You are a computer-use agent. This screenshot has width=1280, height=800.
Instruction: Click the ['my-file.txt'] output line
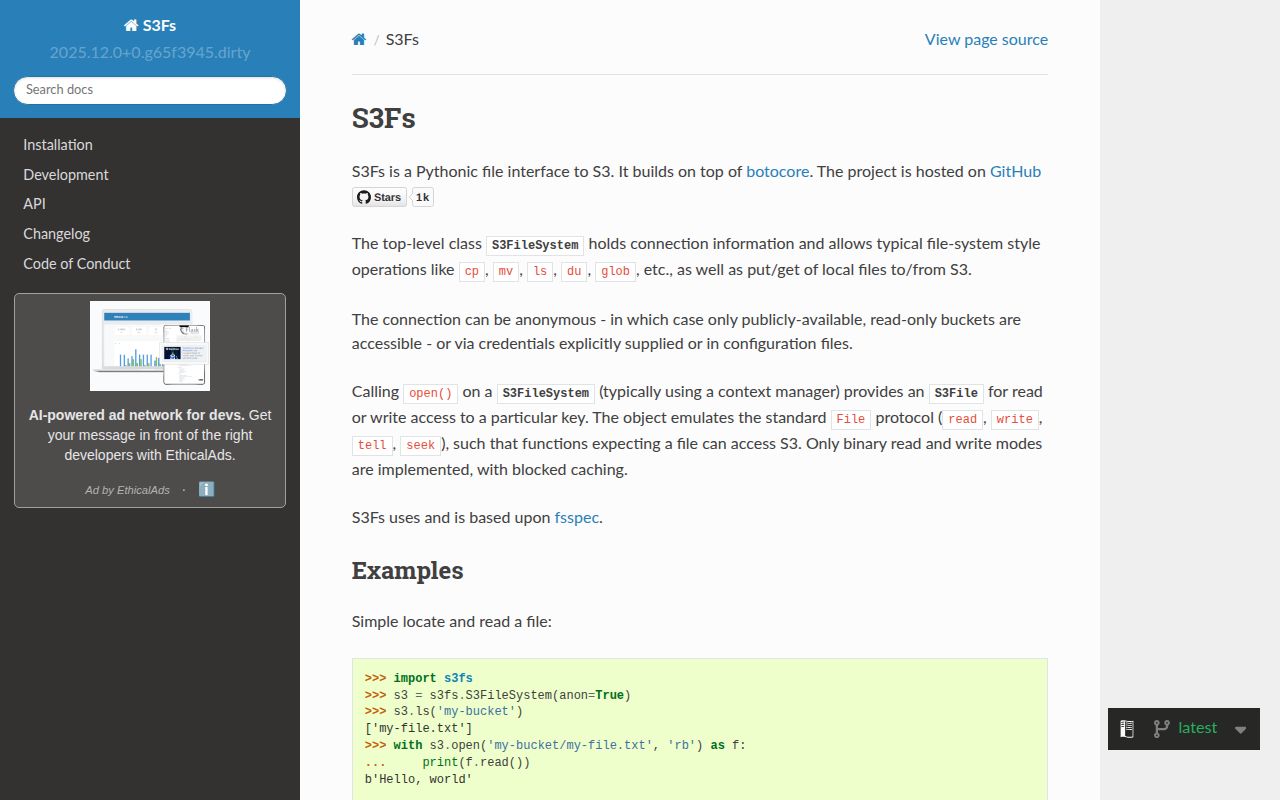click(419, 729)
